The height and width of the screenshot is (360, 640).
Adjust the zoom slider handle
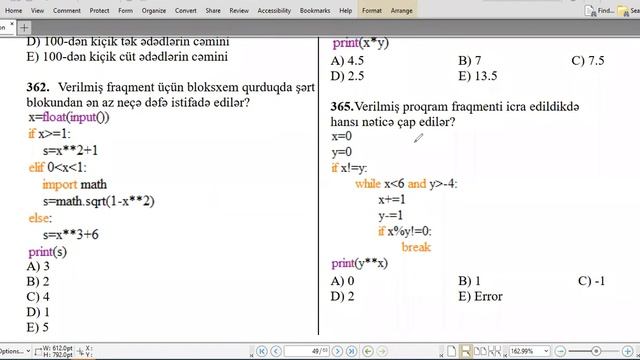596,351
